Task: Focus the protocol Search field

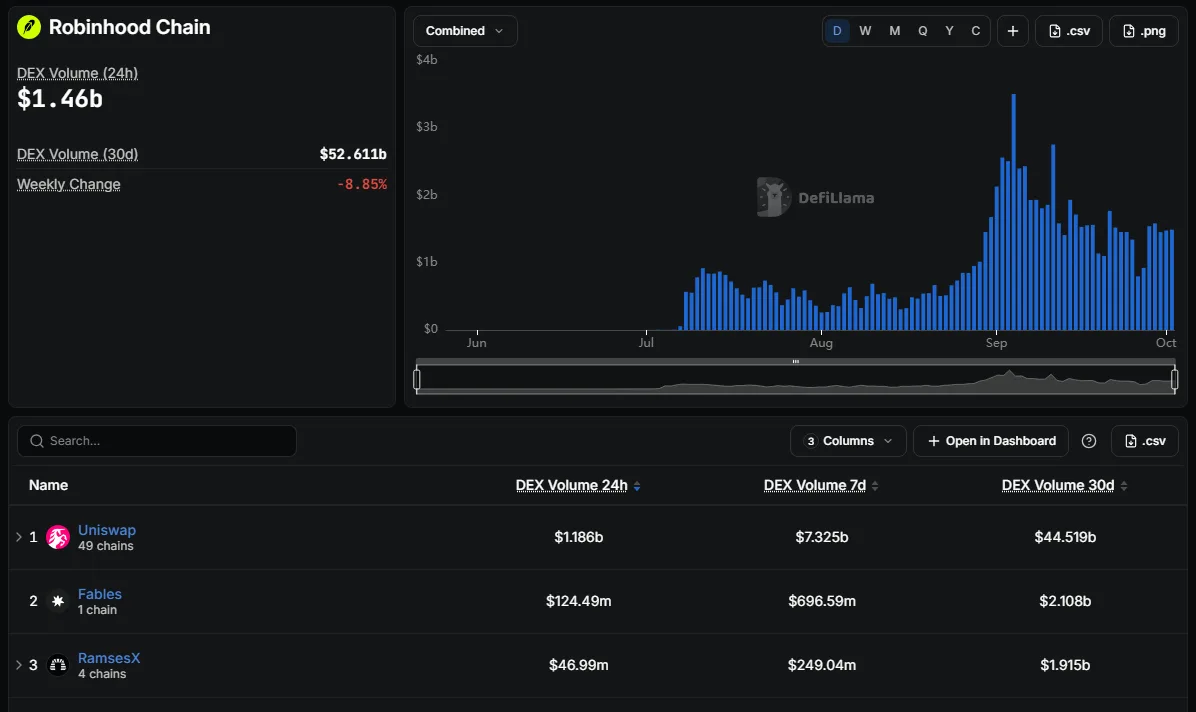Action: 157,441
